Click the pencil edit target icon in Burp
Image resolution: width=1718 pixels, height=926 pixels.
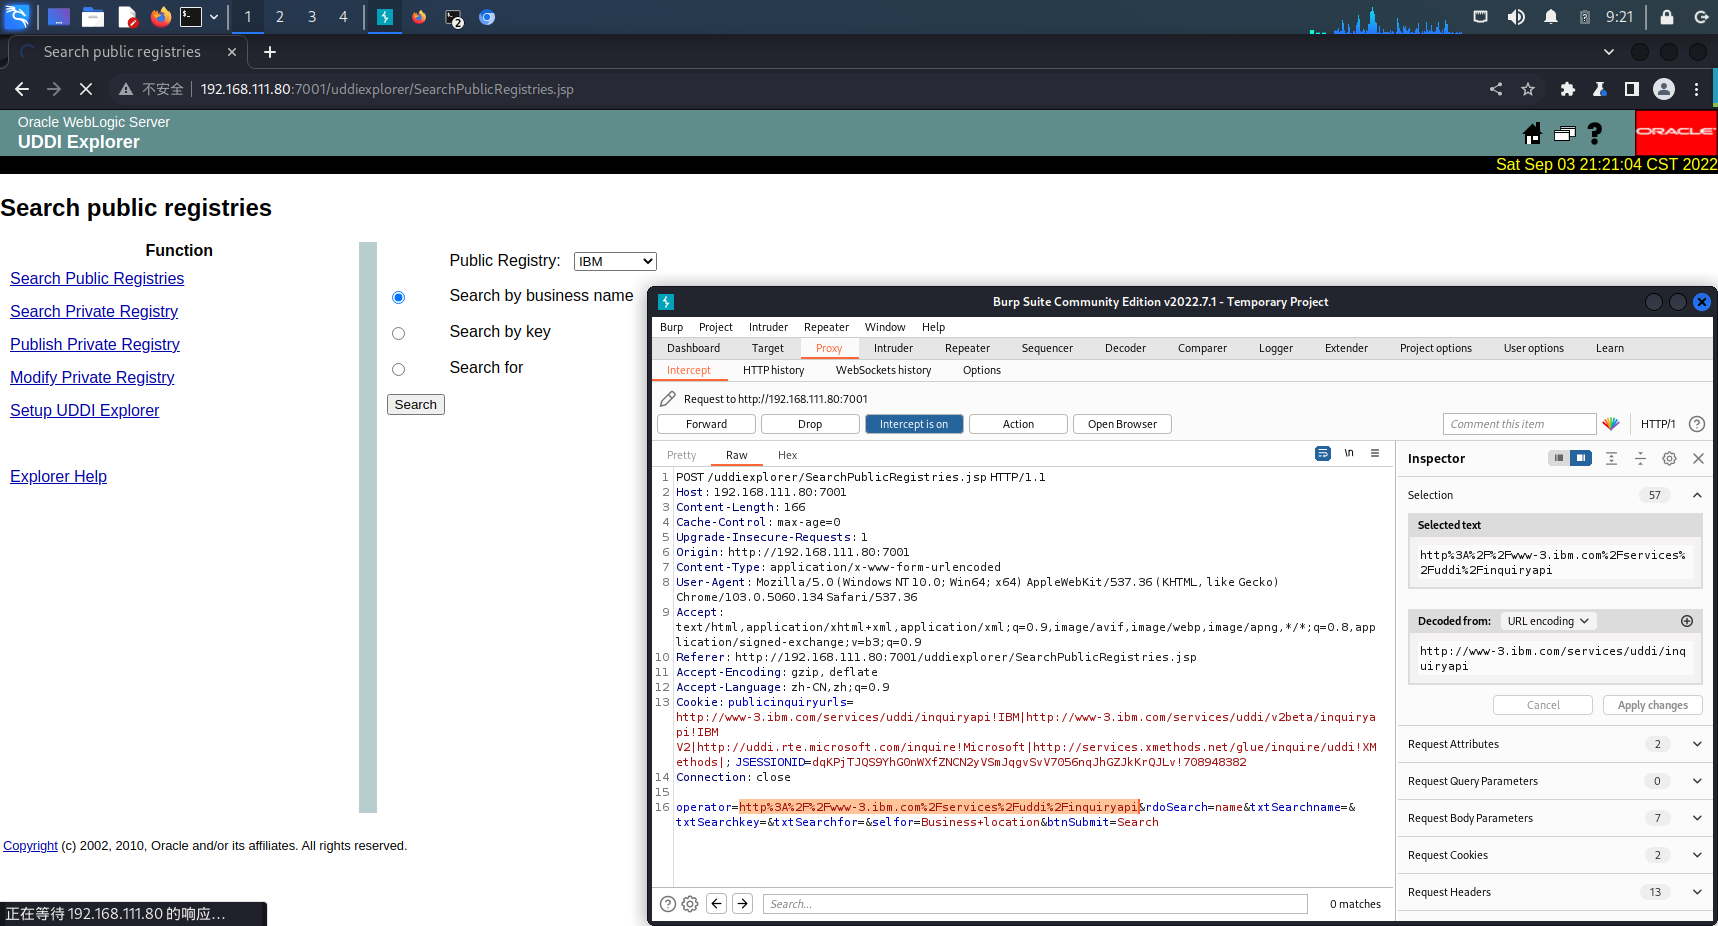[x=668, y=398]
